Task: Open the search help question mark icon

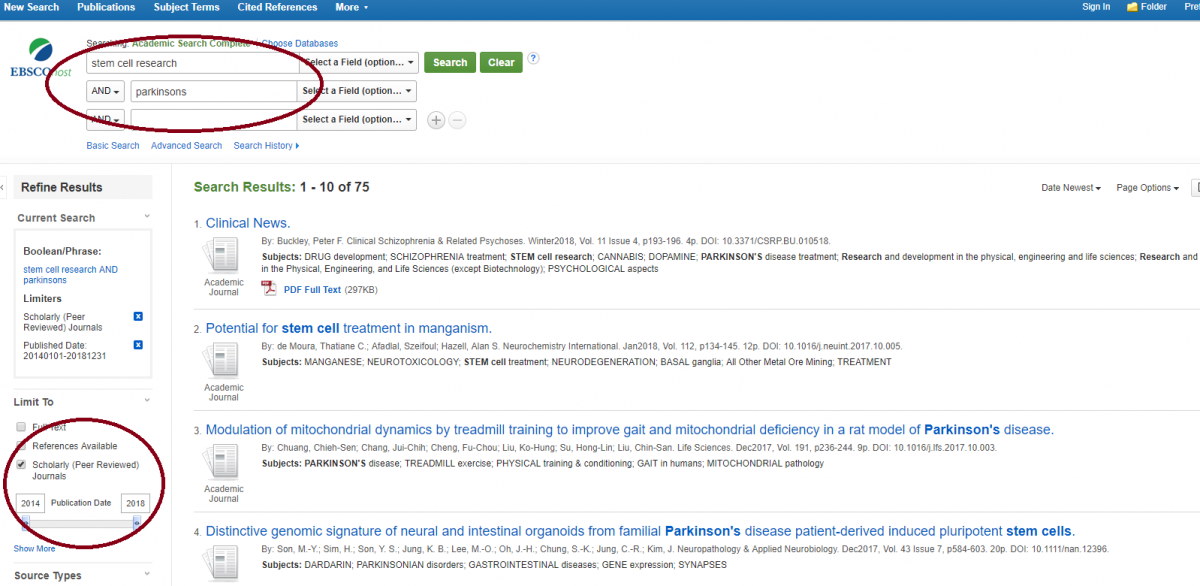Action: tap(533, 58)
